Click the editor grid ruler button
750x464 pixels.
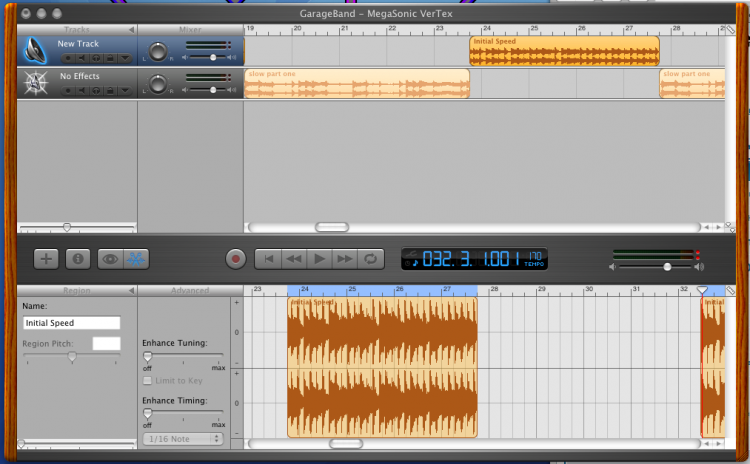click(730, 290)
